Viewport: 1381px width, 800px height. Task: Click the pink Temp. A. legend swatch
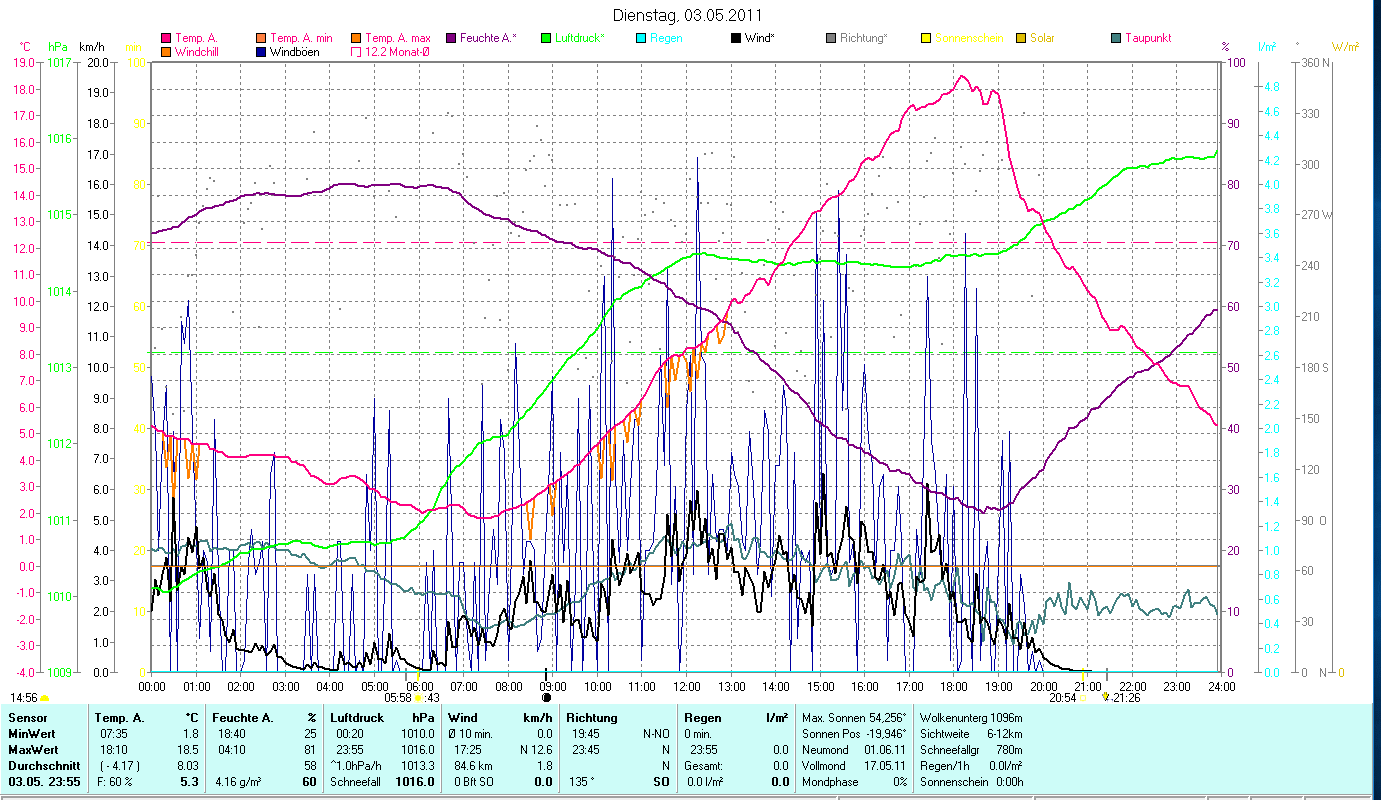point(166,38)
